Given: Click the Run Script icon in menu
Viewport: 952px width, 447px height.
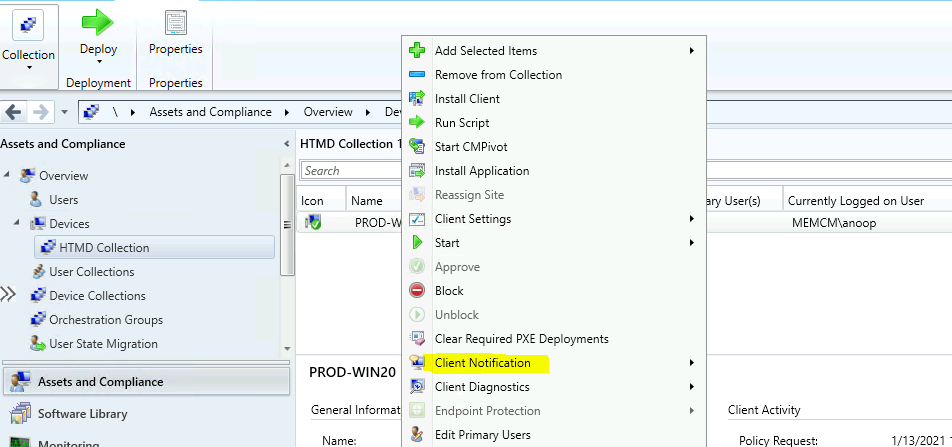Looking at the screenshot, I should pyautogui.click(x=417, y=123).
